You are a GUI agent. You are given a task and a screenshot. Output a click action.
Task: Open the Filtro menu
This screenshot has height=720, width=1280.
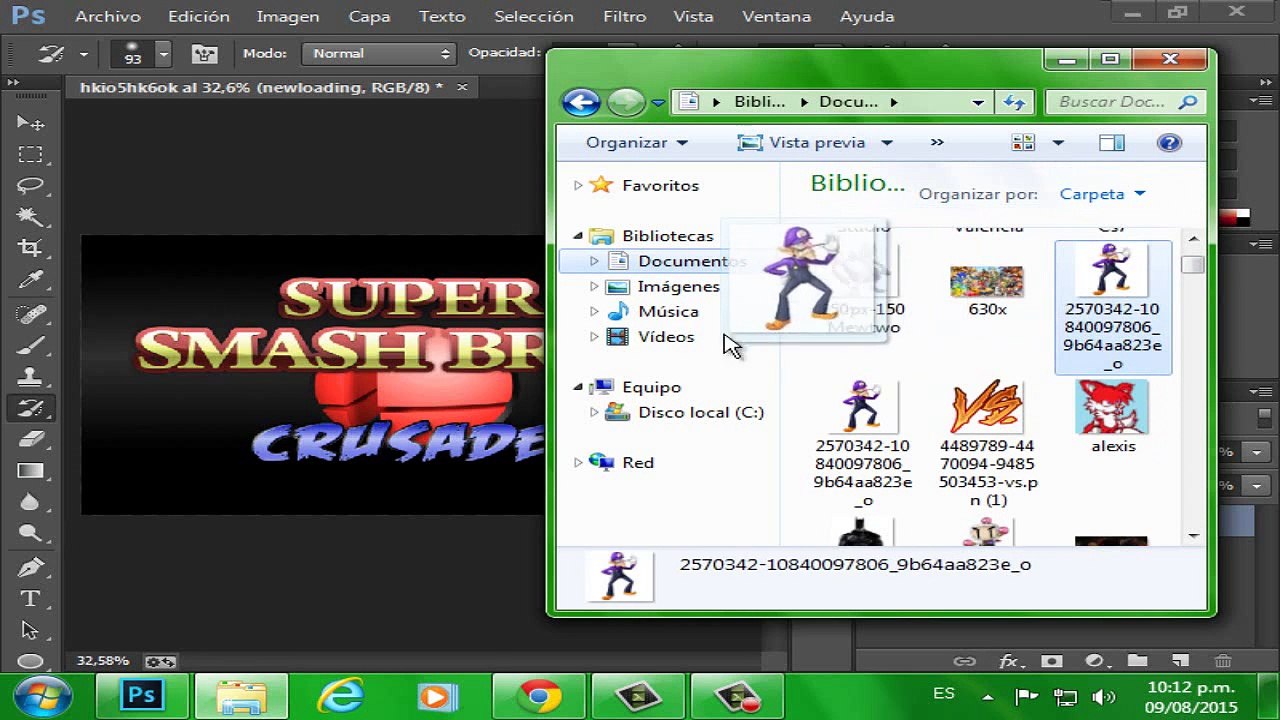(x=624, y=17)
